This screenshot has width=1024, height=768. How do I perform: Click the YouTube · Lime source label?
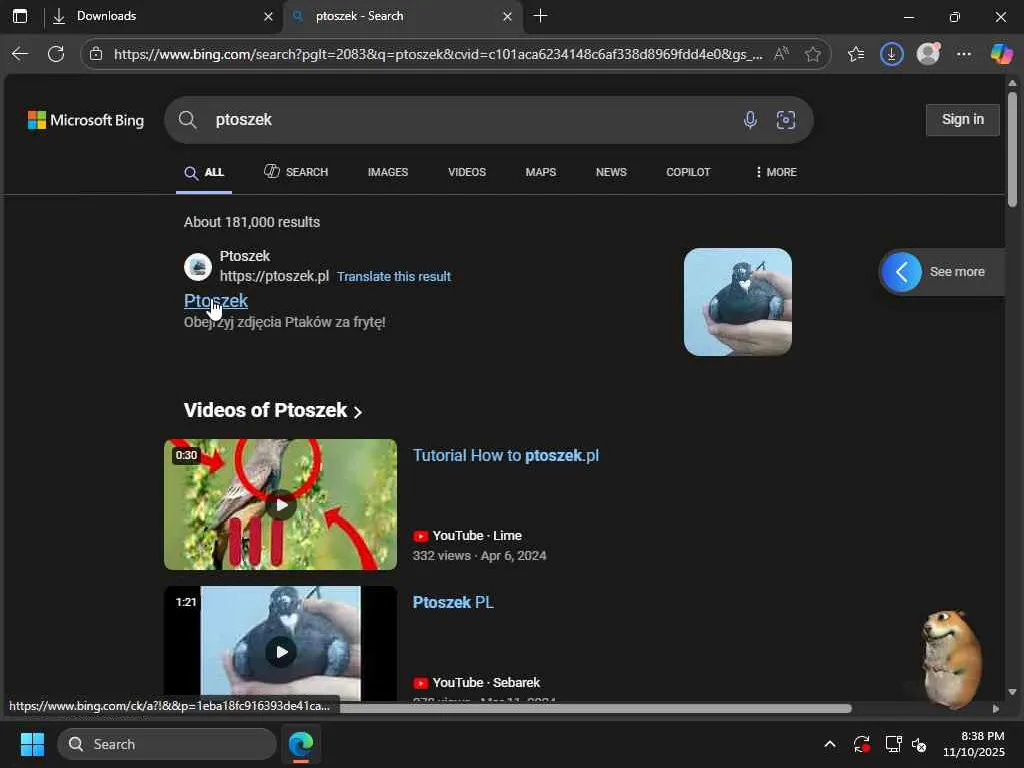[x=468, y=536]
